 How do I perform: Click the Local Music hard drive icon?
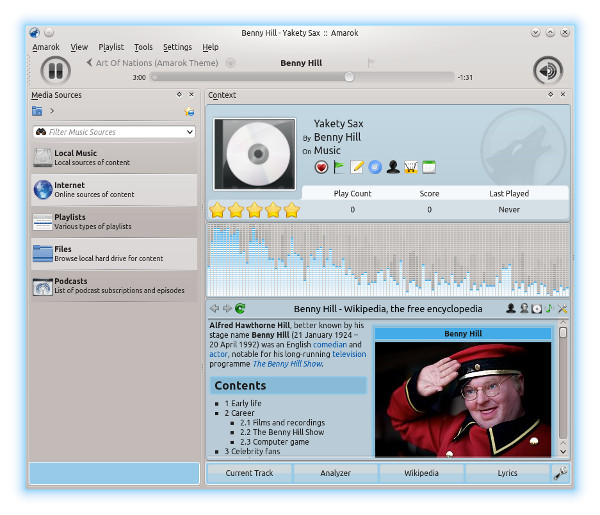coord(42,158)
